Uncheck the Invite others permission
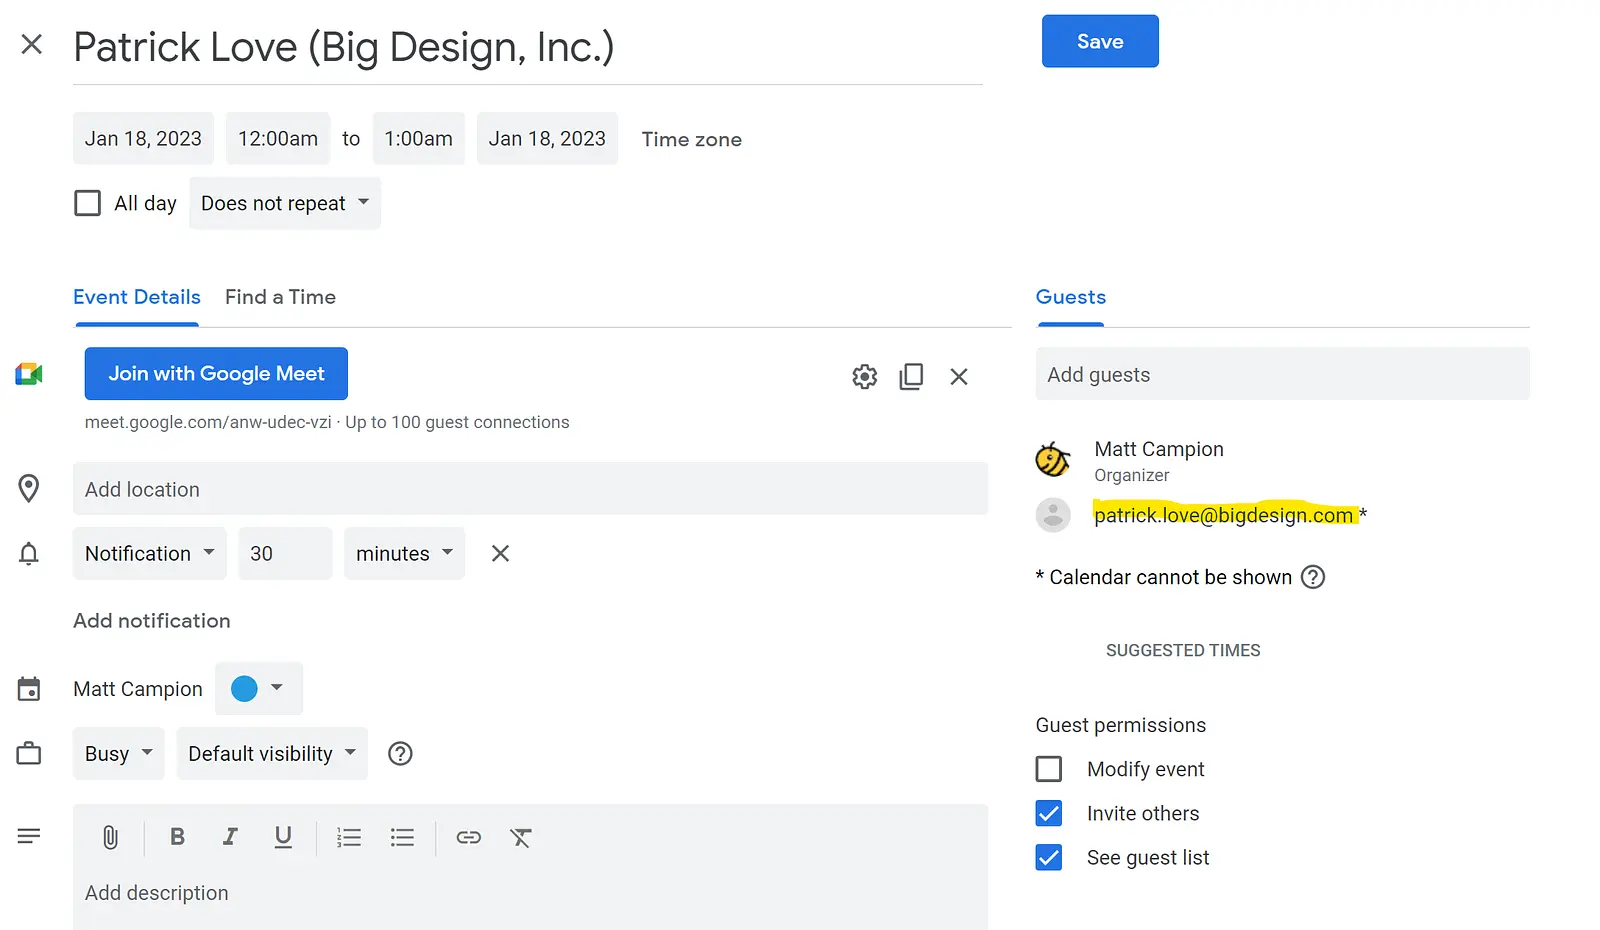 pyautogui.click(x=1049, y=813)
